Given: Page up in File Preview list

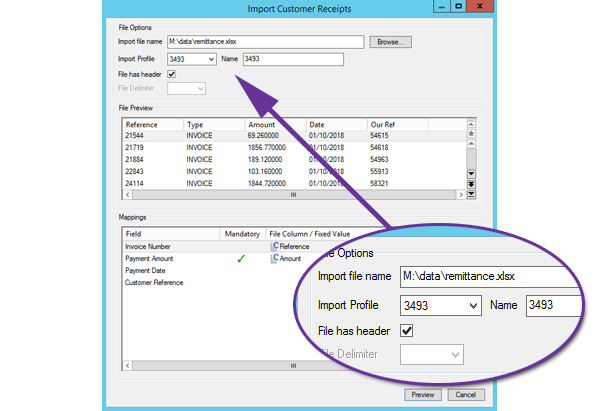Looking at the screenshot, I should pos(471,134).
